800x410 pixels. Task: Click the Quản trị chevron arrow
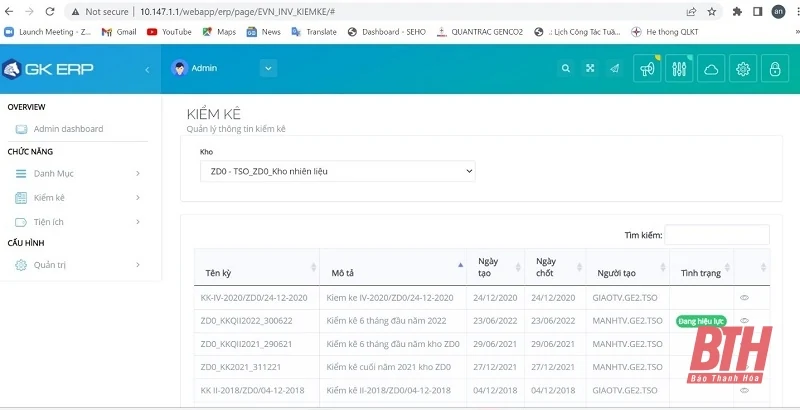tap(138, 265)
